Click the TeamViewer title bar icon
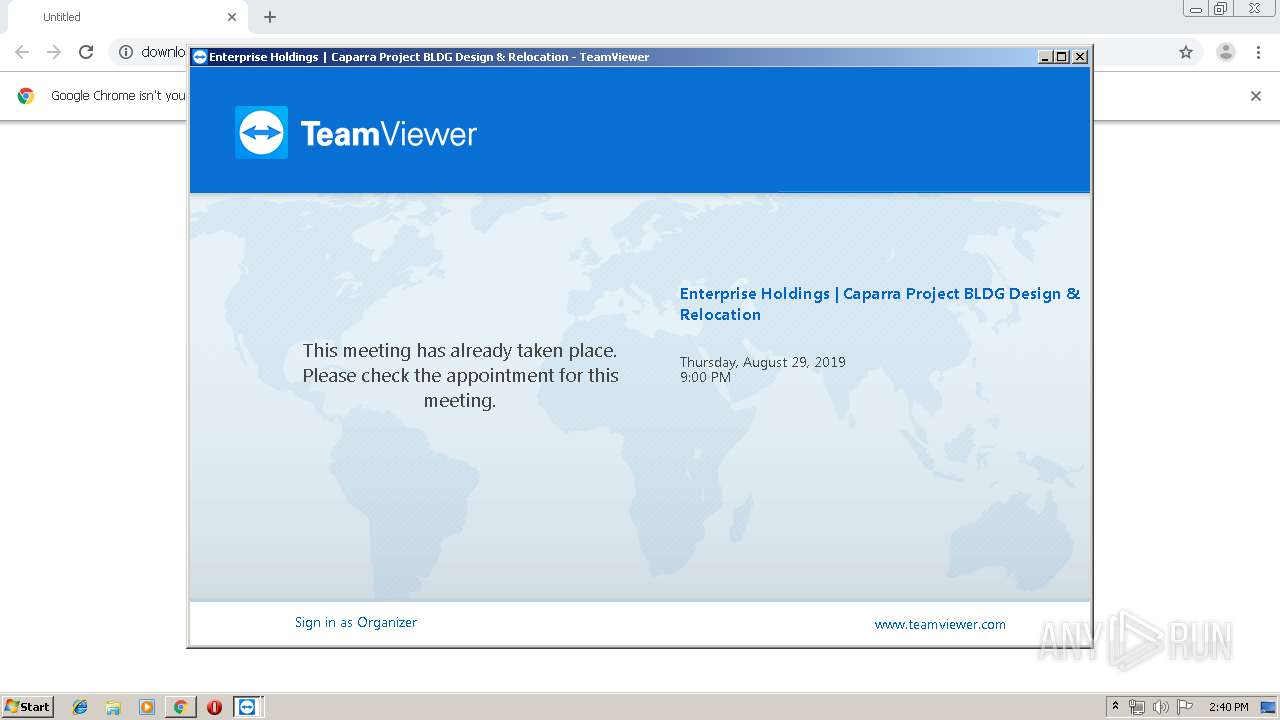This screenshot has height=720, width=1280. (200, 57)
